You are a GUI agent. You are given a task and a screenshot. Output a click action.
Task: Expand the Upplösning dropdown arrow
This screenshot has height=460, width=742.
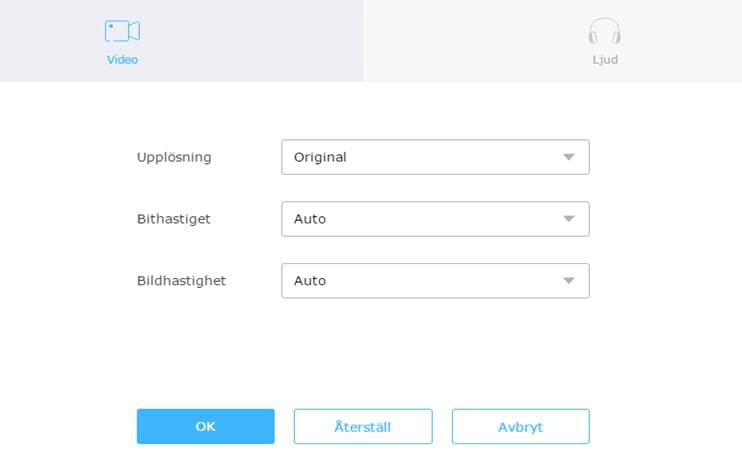(569, 157)
